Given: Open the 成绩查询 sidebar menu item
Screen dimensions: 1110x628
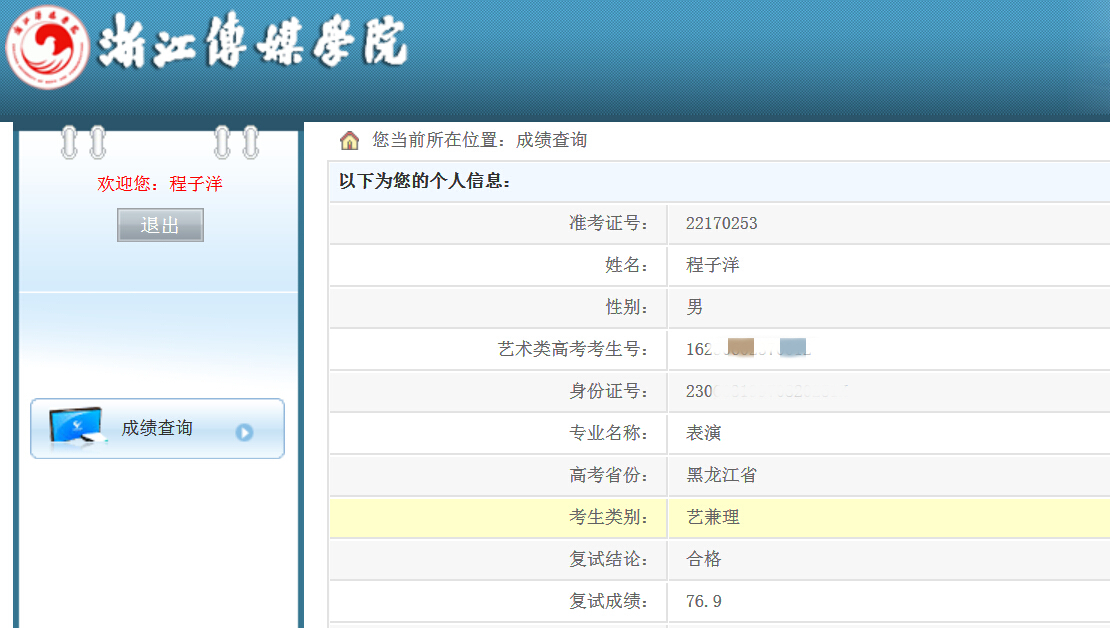Looking at the screenshot, I should click(x=157, y=429).
